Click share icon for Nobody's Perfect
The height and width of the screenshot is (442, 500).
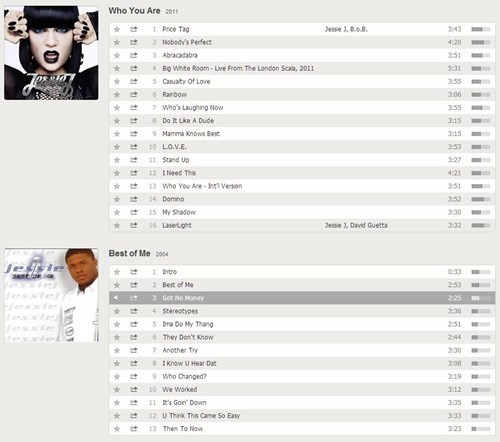(134, 42)
